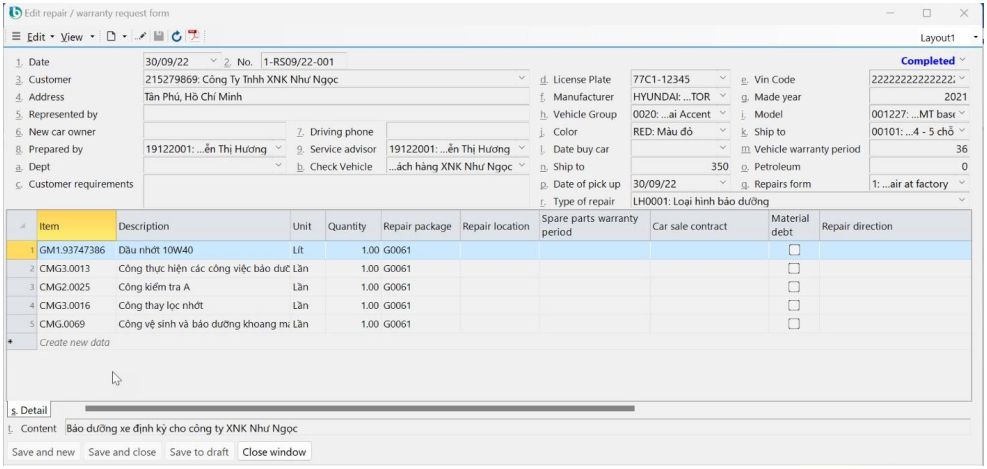Expand the Dept dropdown

tap(279, 166)
